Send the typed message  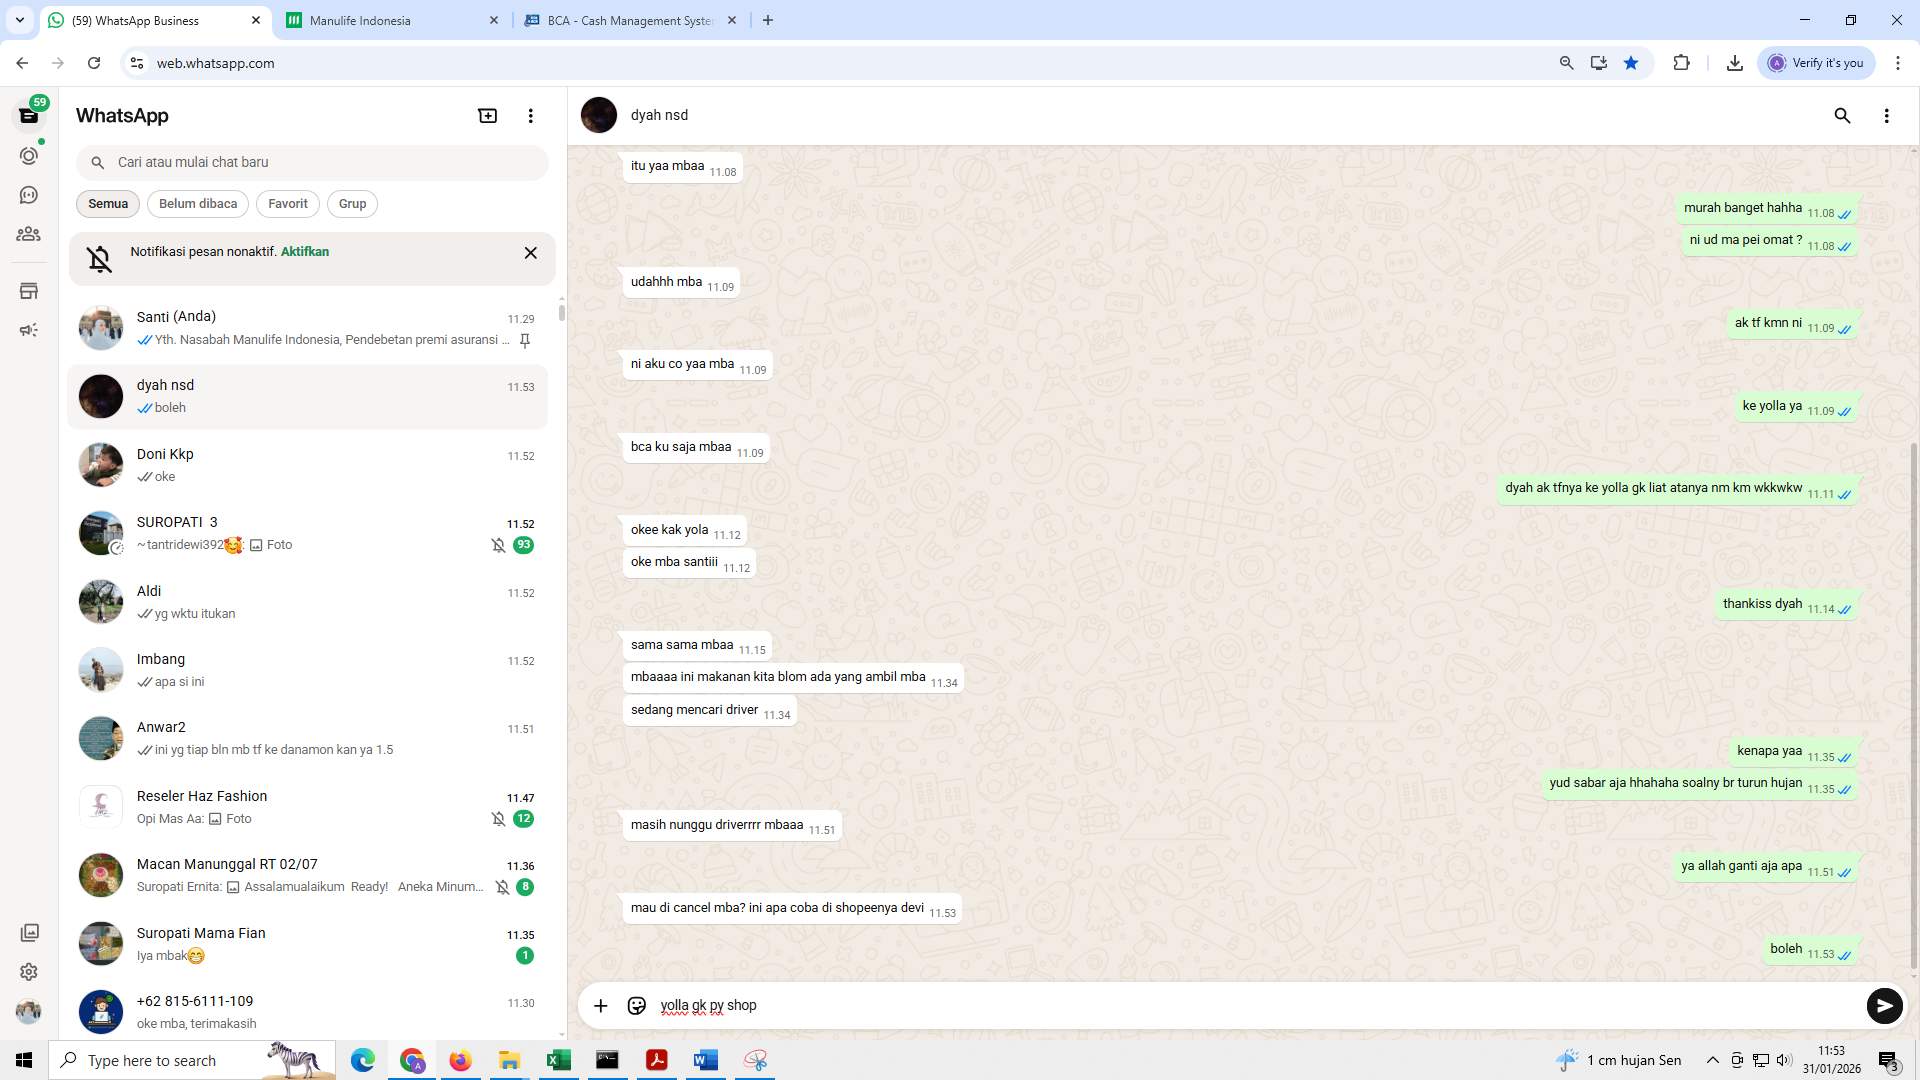coord(1884,1006)
